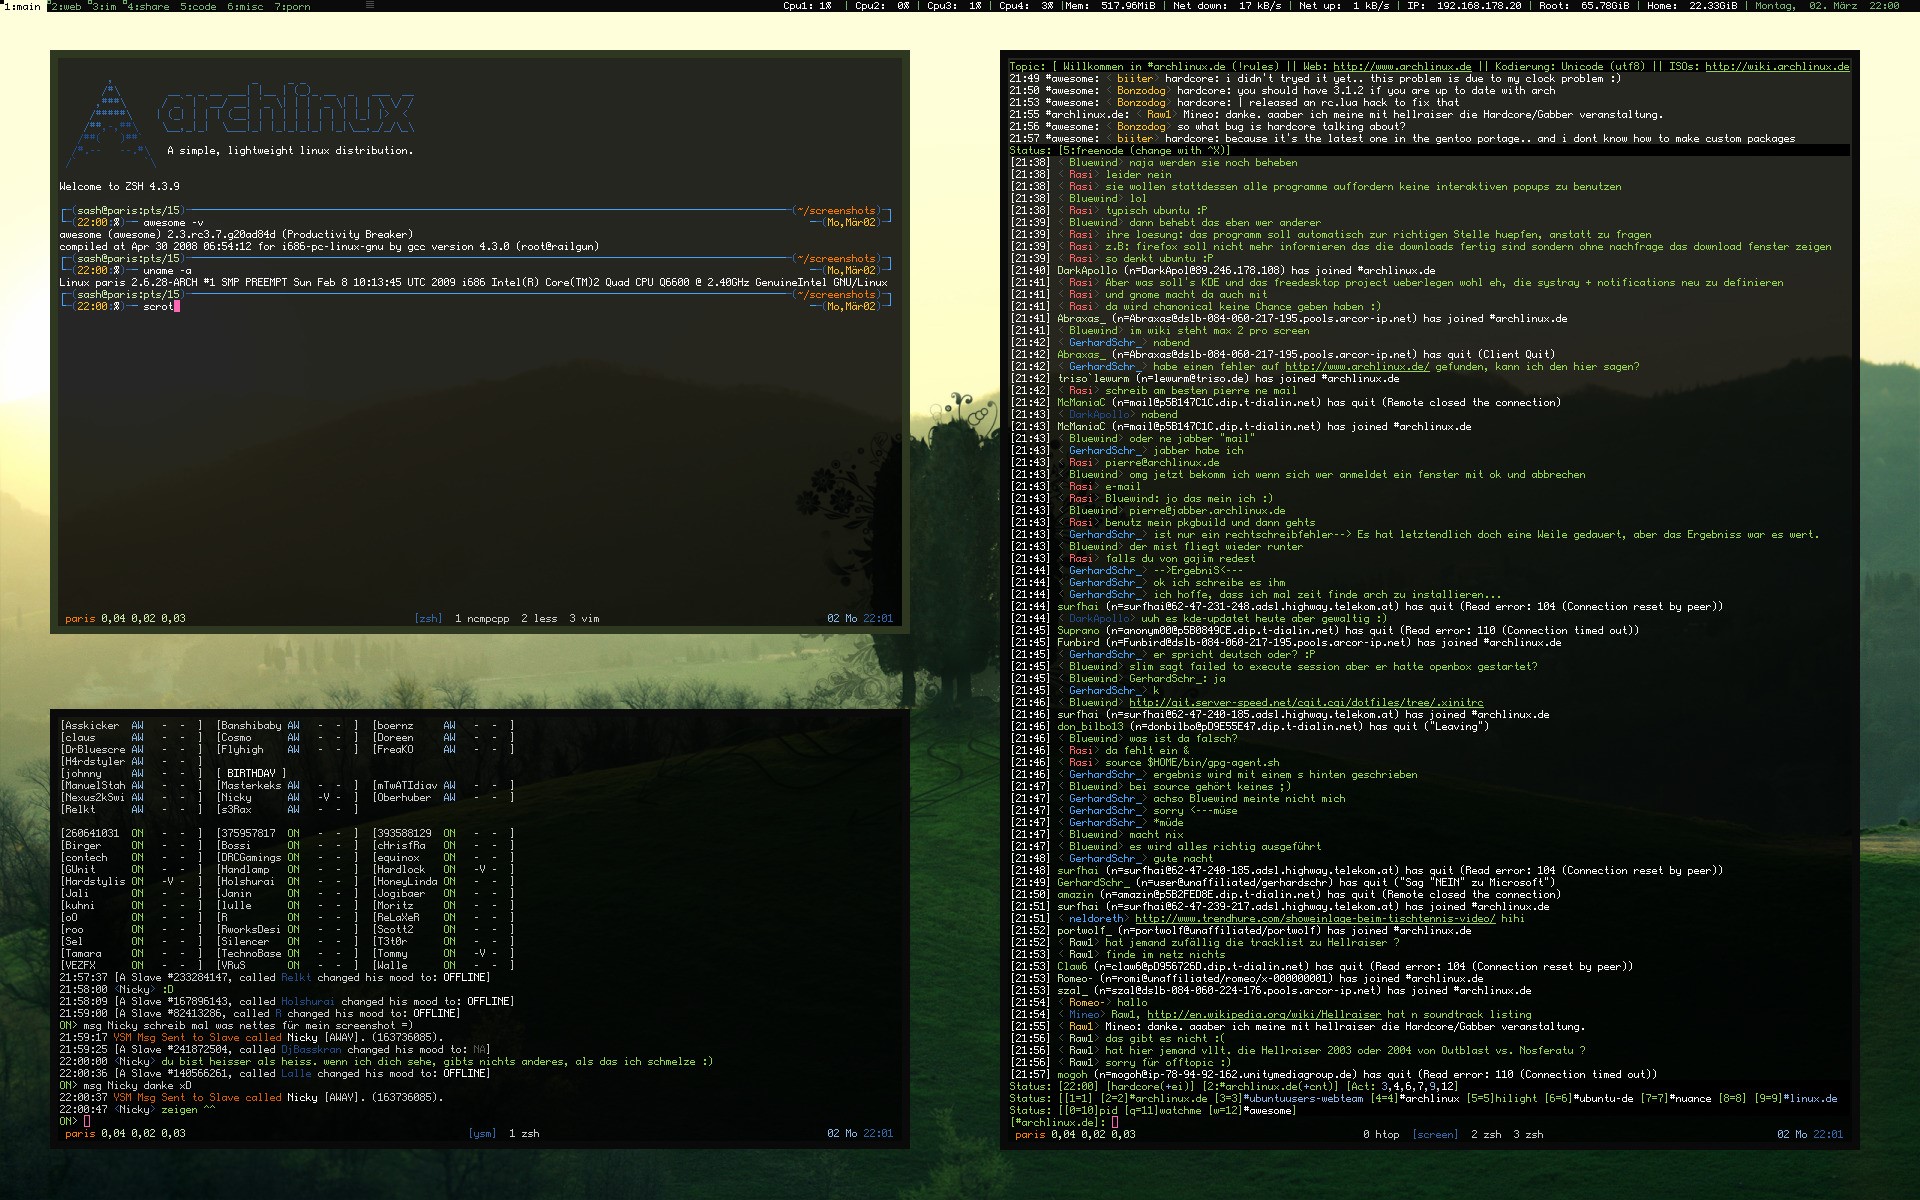This screenshot has width=1920, height=1200.
Task: Open the http://wiki.archlinux.de link in IRC topic
Action: coord(1777,66)
